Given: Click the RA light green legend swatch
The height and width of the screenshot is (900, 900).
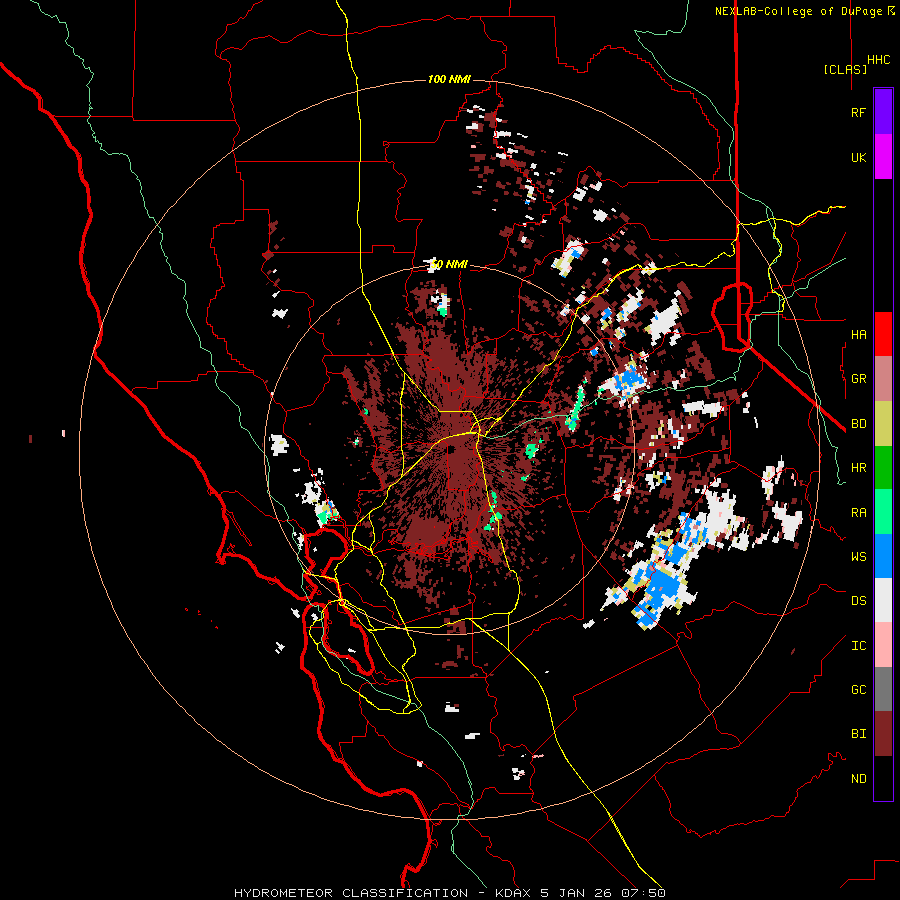Looking at the screenshot, I should pyautogui.click(x=883, y=512).
